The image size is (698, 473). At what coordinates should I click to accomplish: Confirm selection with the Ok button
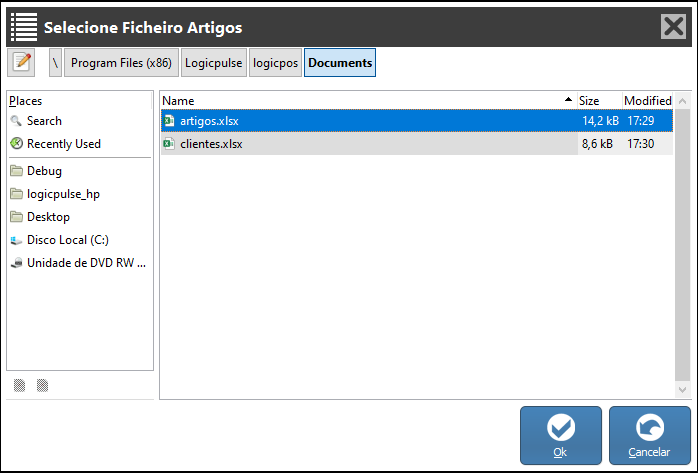(561, 435)
